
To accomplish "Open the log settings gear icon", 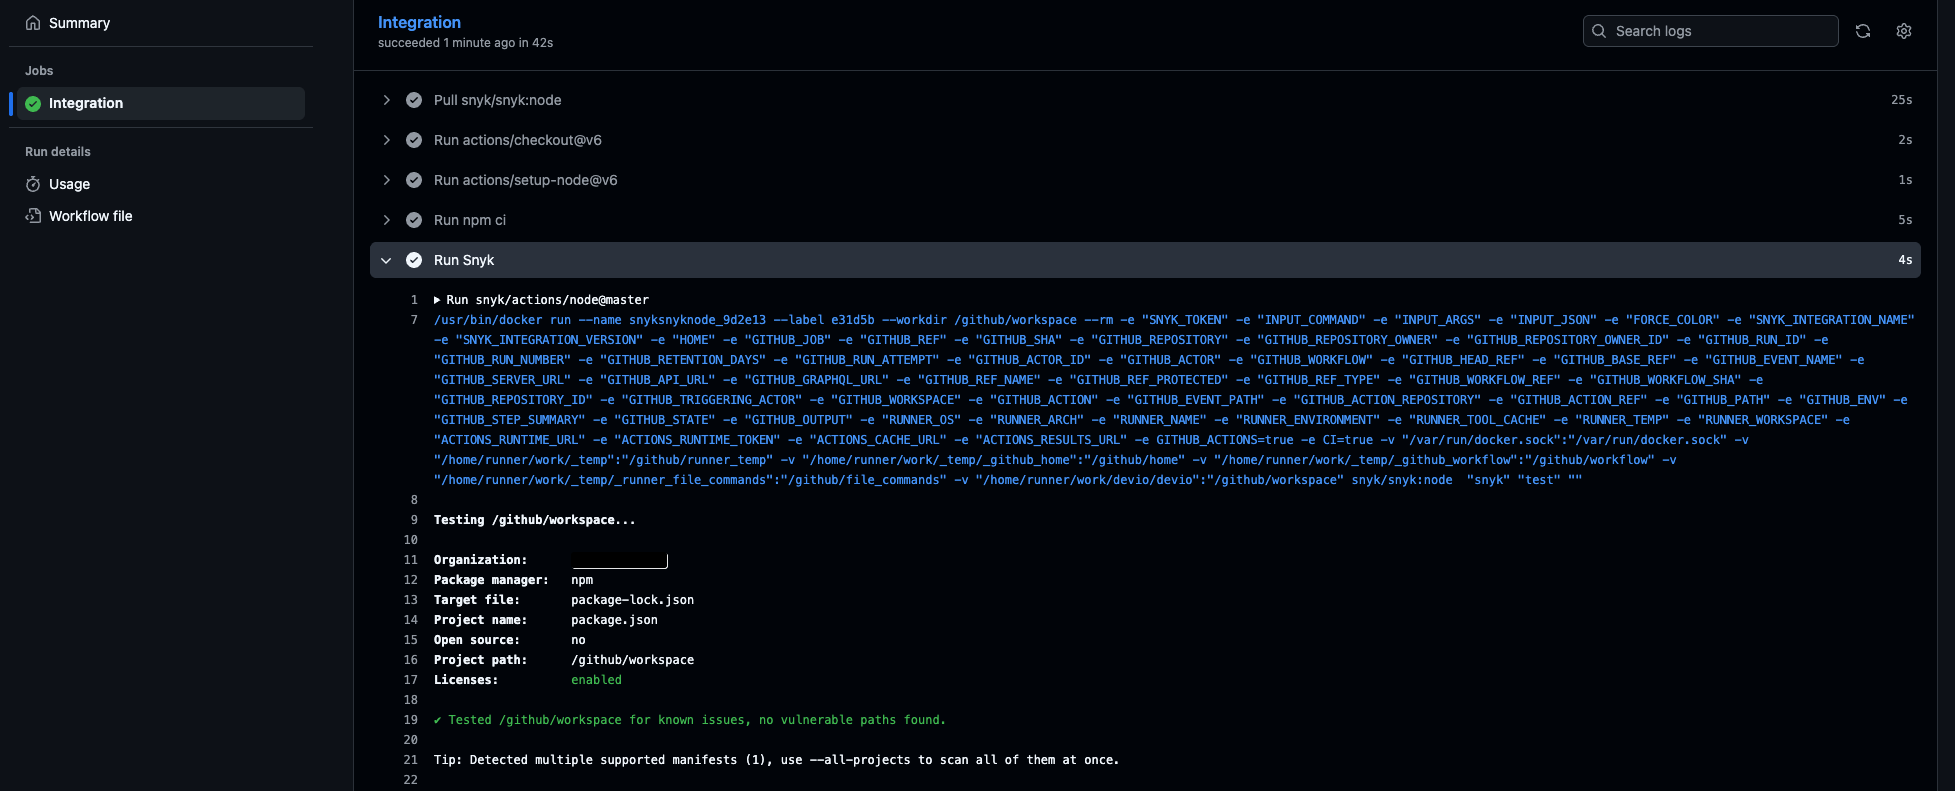I will pos(1904,31).
